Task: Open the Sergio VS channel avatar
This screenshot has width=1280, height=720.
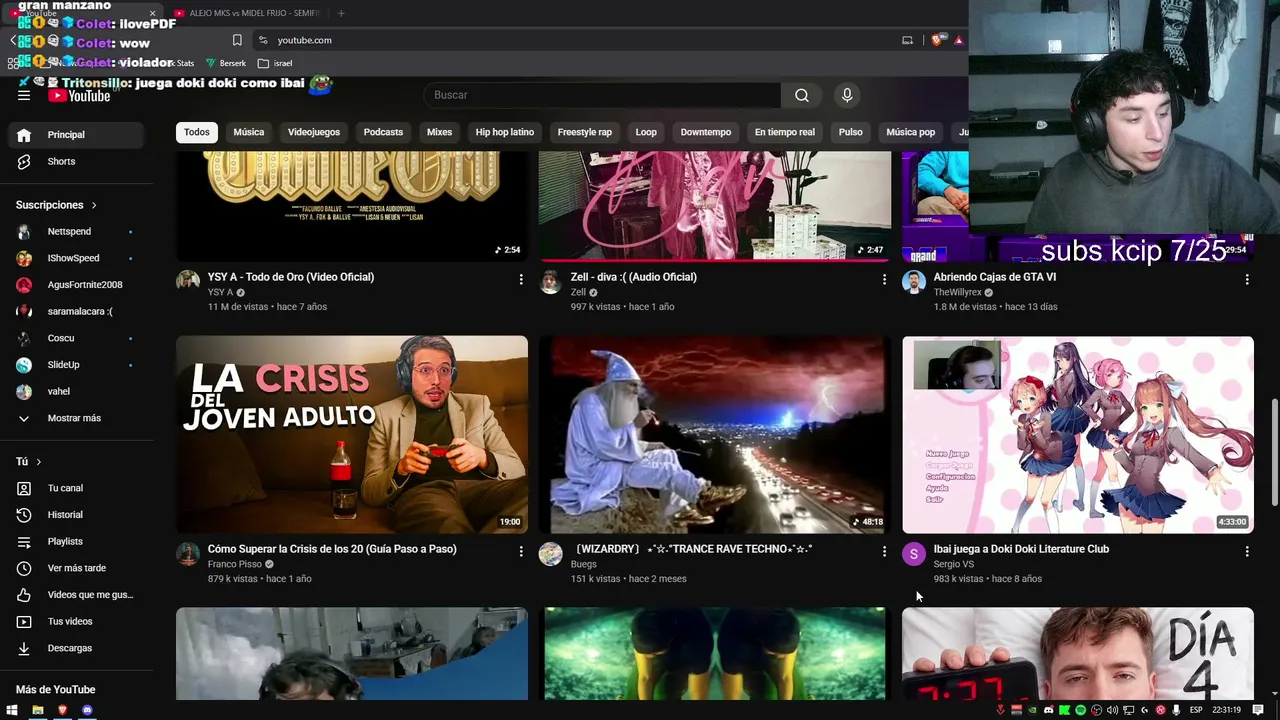Action: (x=914, y=553)
